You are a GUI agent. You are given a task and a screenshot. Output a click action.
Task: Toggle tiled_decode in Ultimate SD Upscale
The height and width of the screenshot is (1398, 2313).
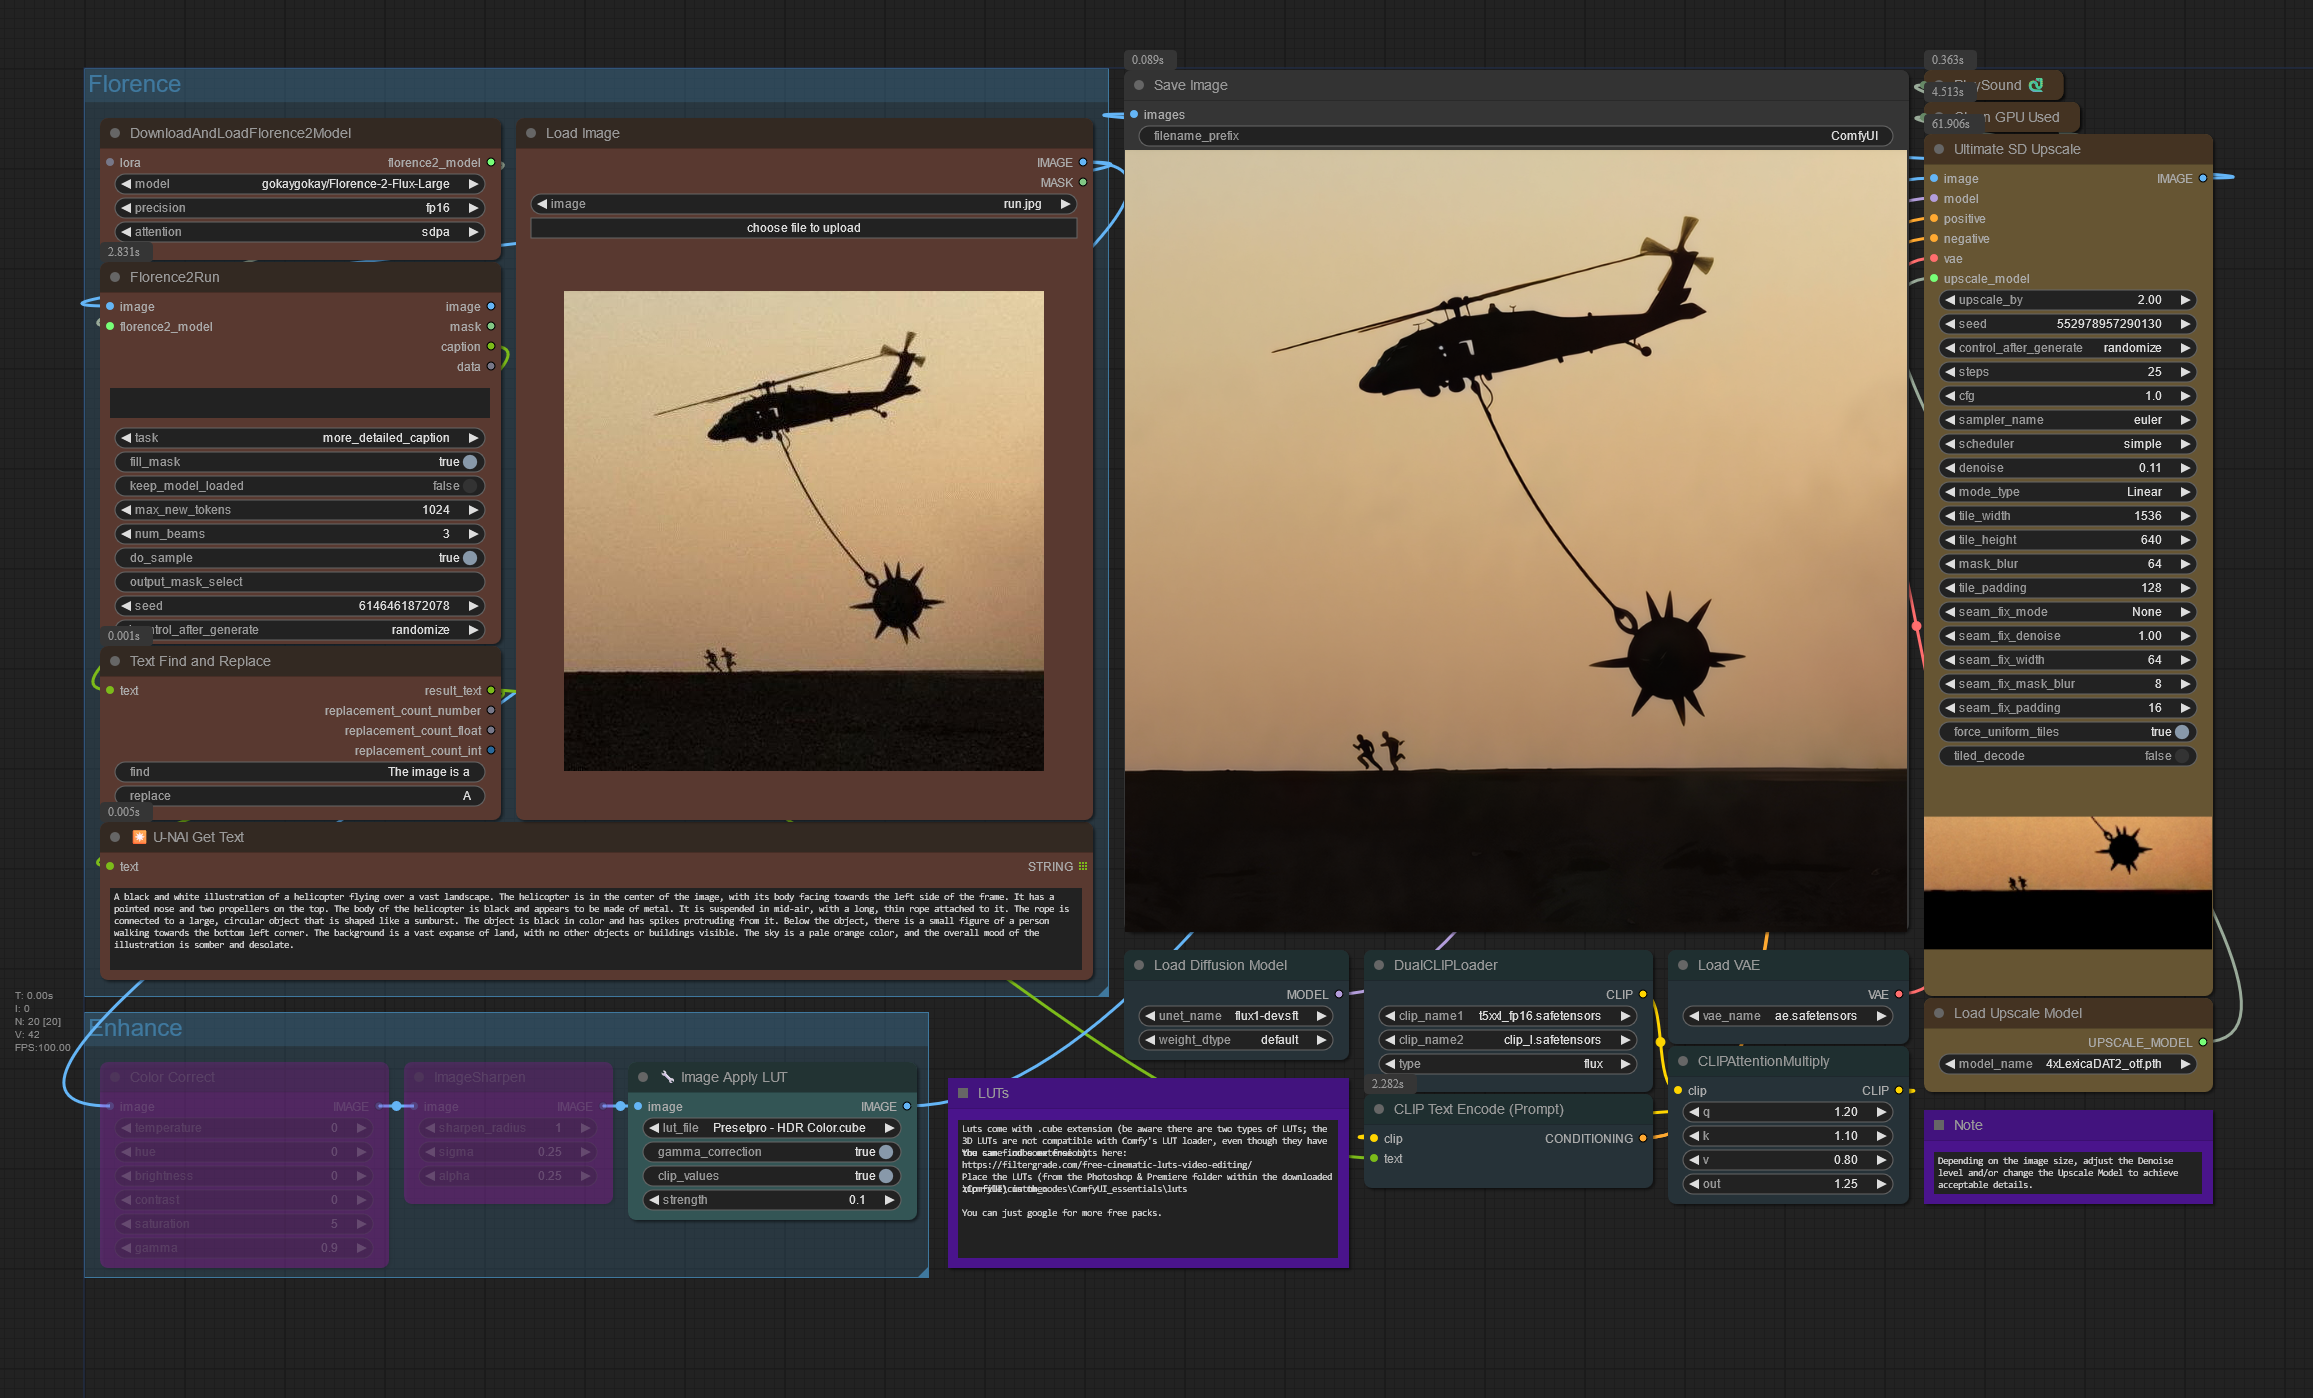click(2181, 756)
